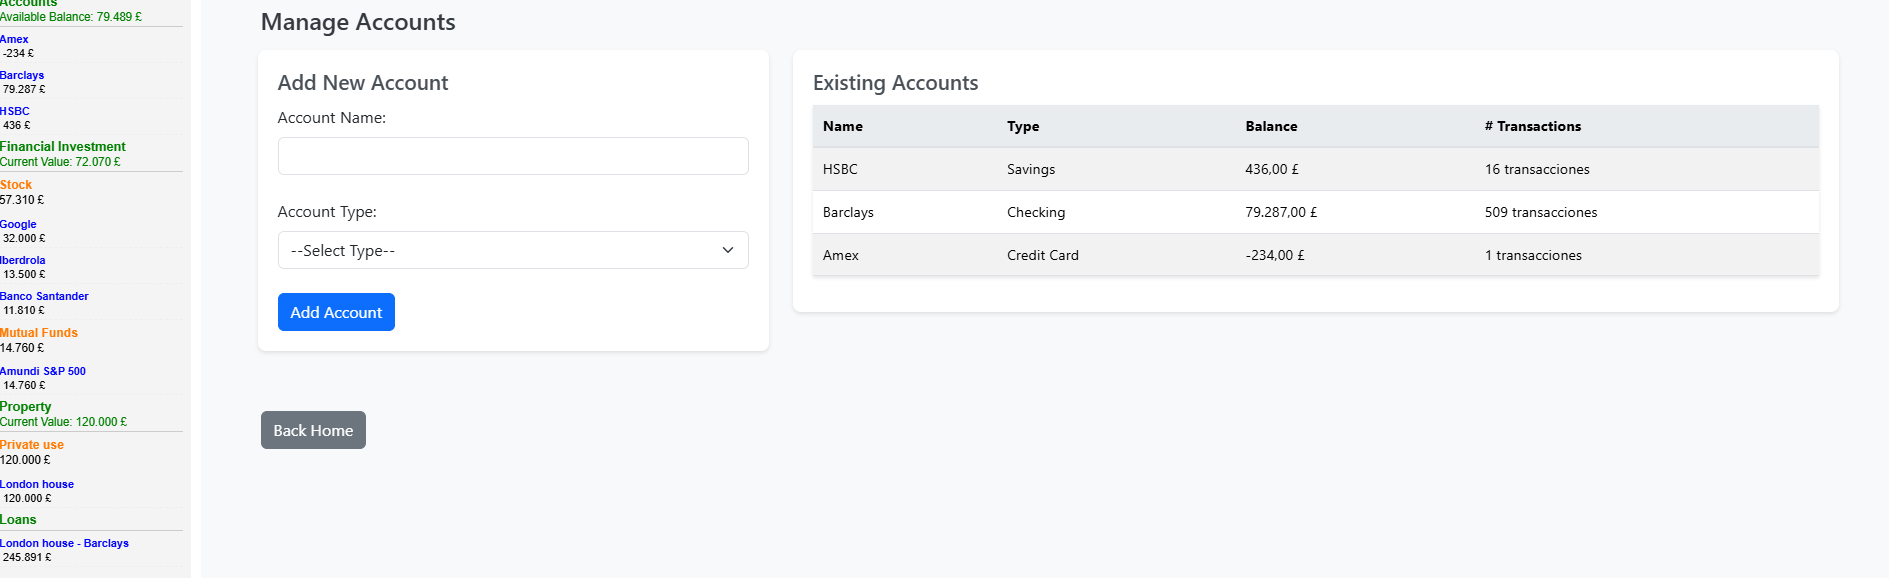Image resolution: width=1889 pixels, height=578 pixels.
Task: Open the Banco Santander link in sidebar
Action: pyautogui.click(x=44, y=296)
